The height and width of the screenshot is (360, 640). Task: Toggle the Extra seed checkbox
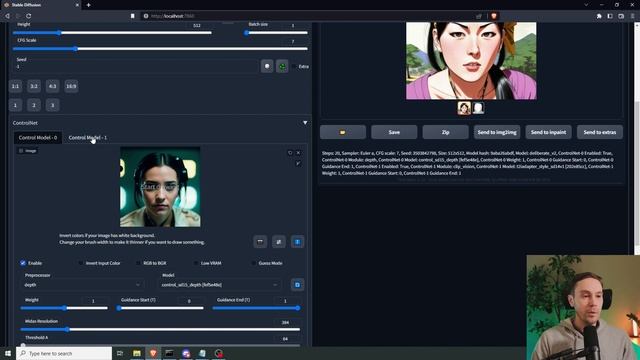point(294,66)
